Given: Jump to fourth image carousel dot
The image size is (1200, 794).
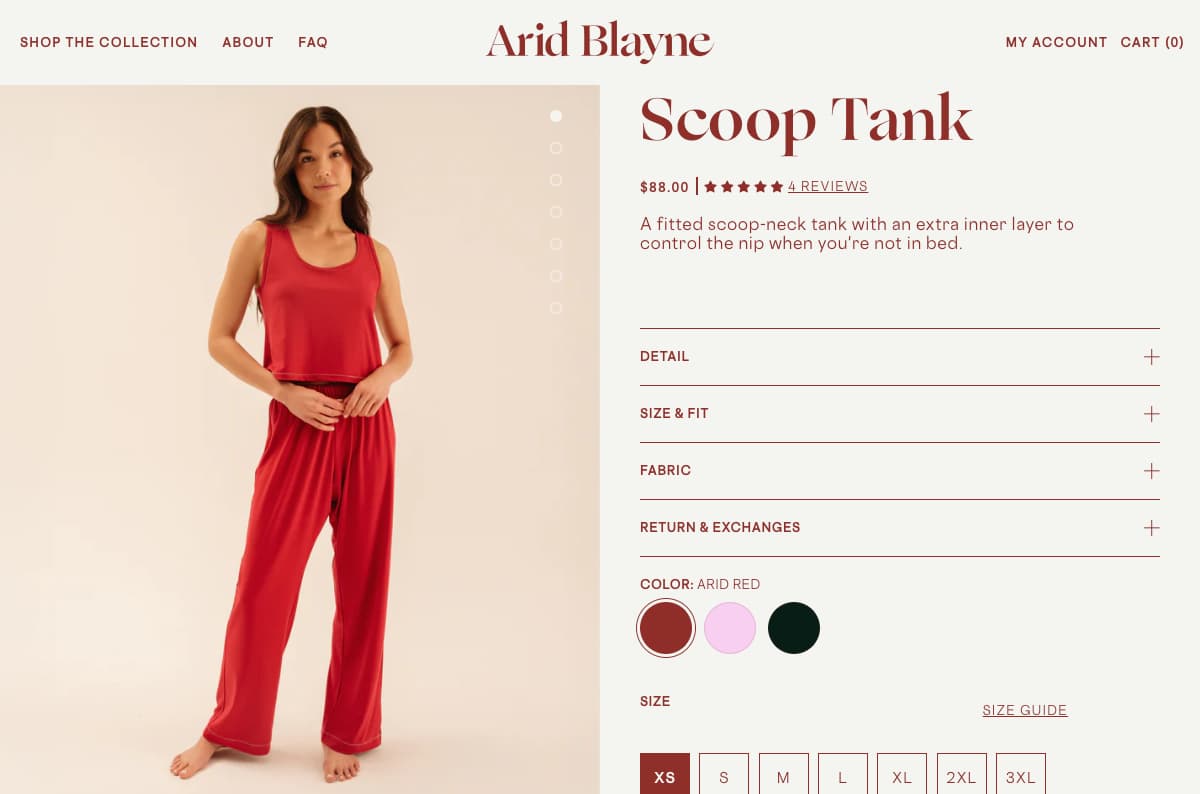Looking at the screenshot, I should point(556,212).
